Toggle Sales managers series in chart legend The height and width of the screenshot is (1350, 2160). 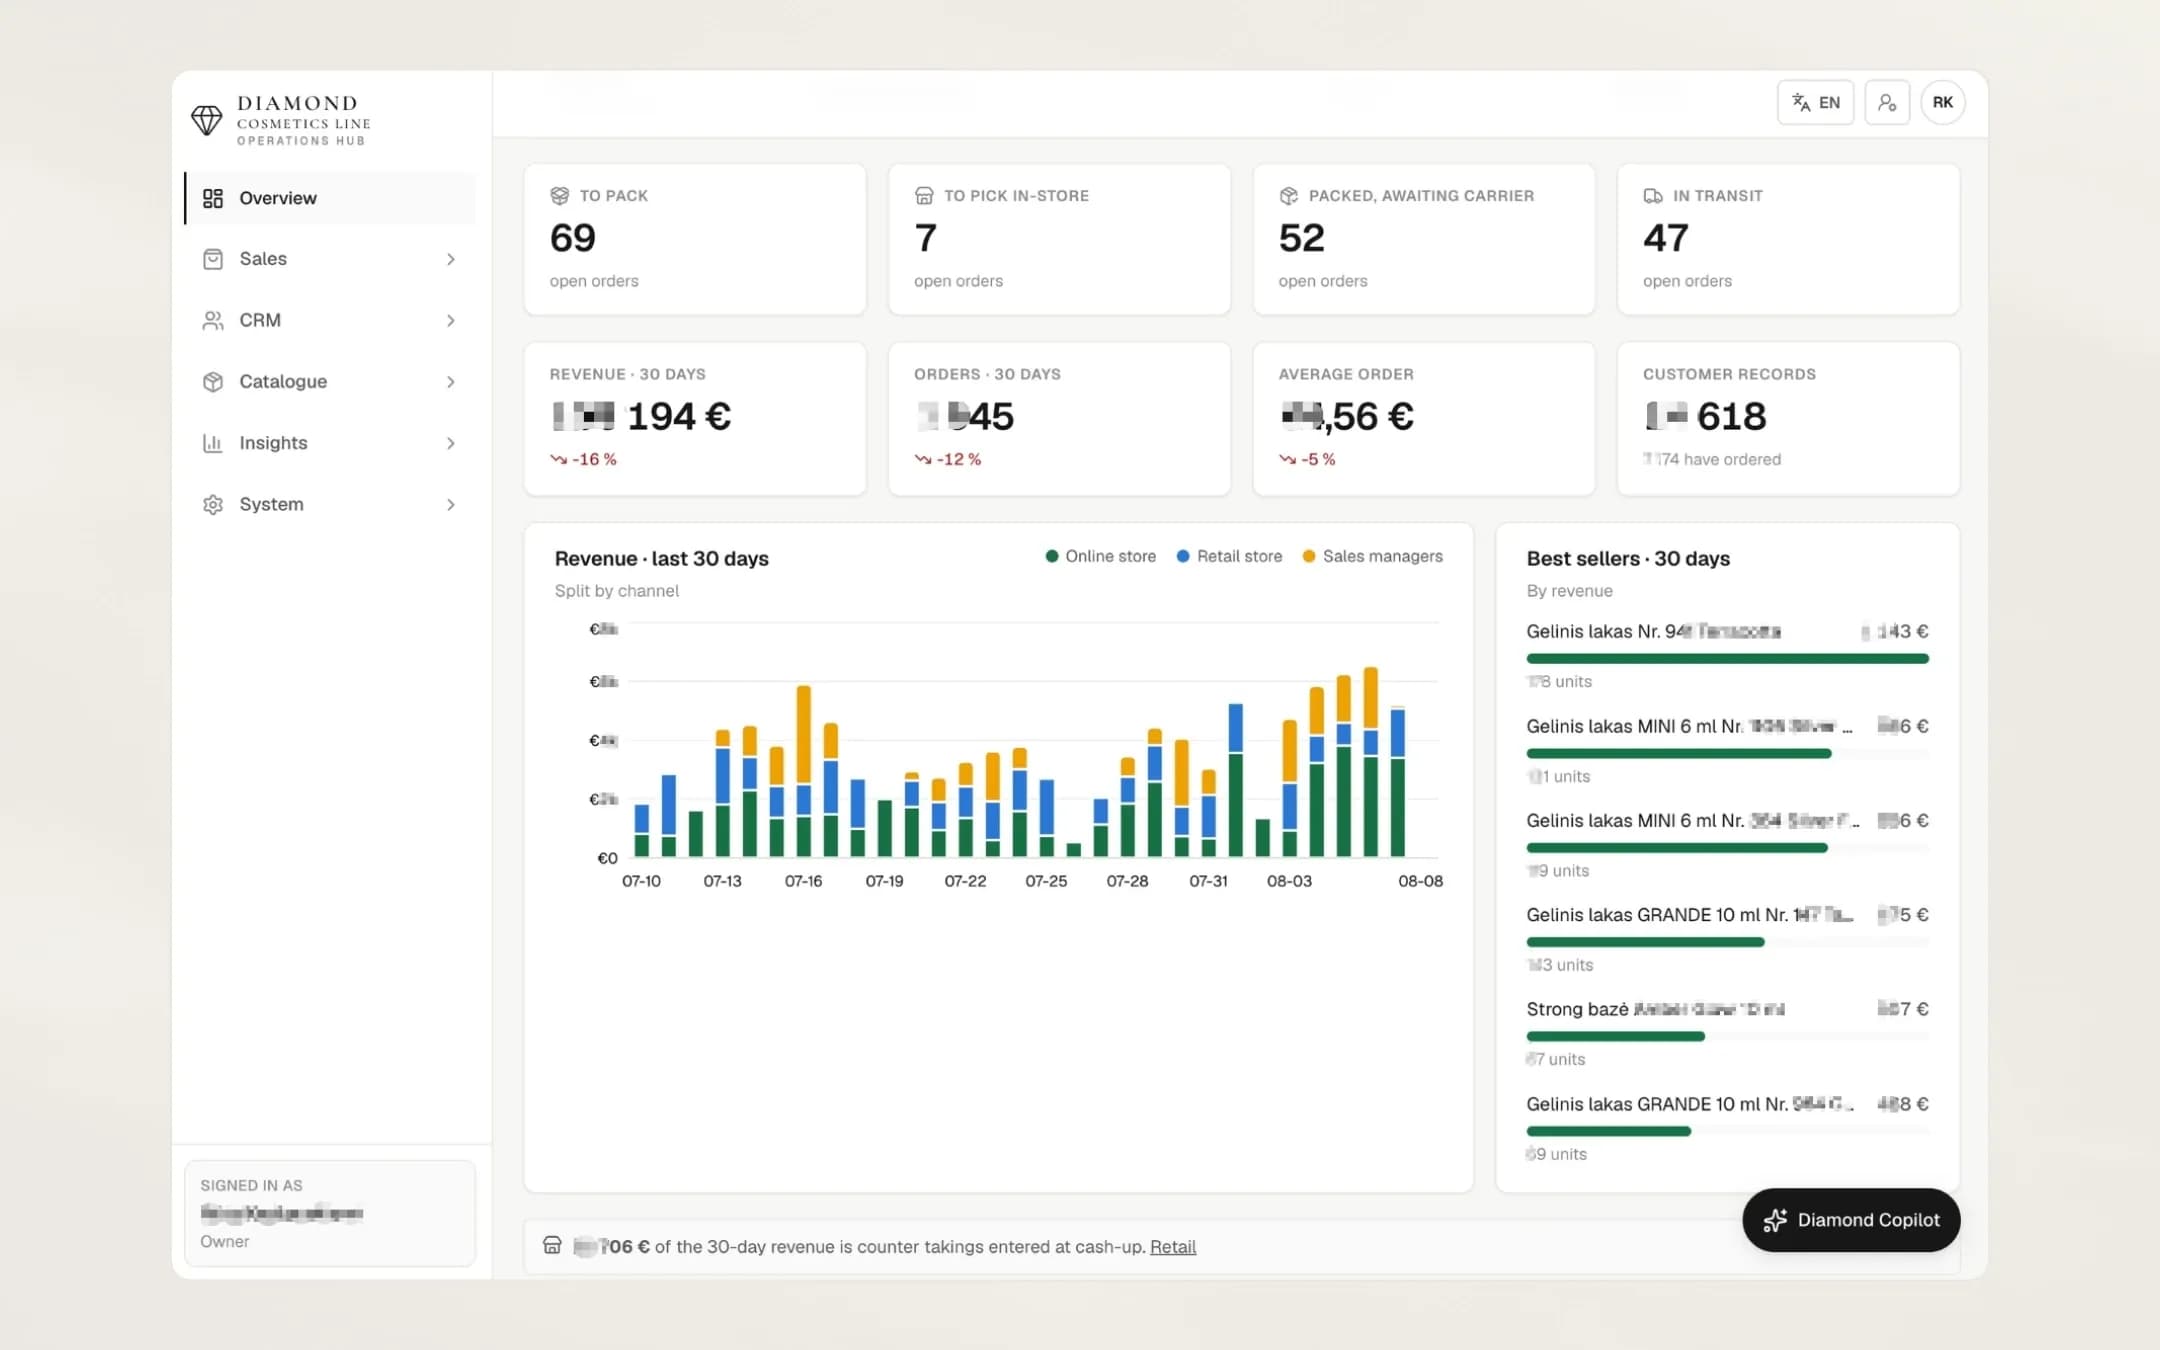(1372, 556)
